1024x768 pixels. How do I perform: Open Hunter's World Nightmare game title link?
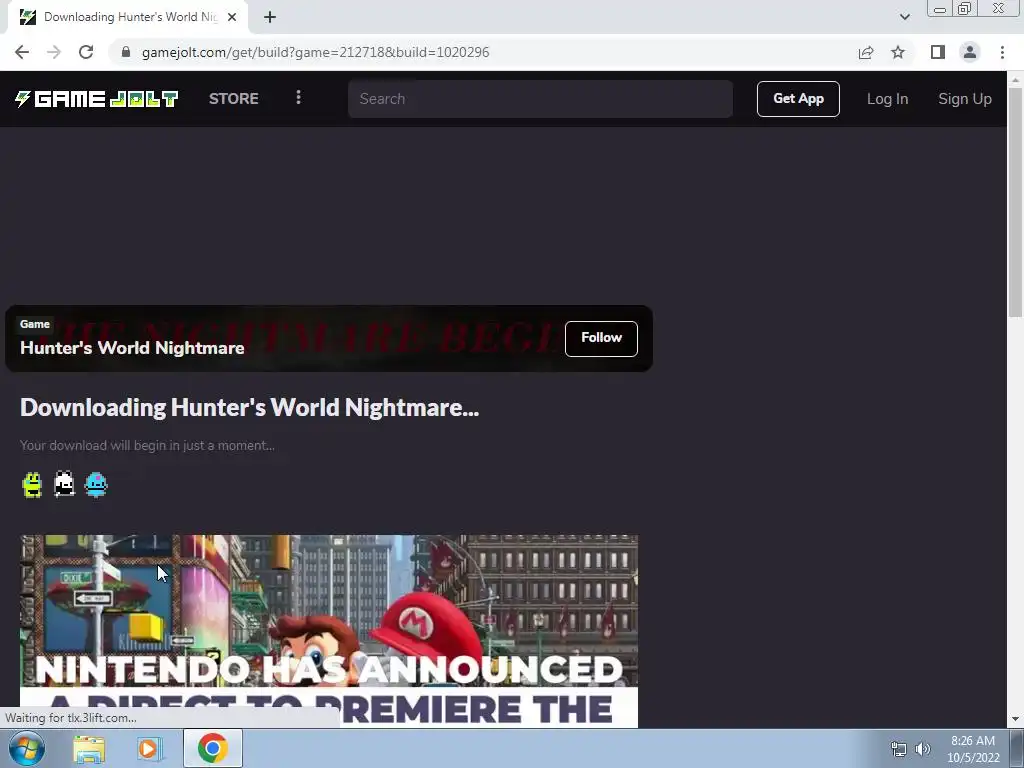132,347
